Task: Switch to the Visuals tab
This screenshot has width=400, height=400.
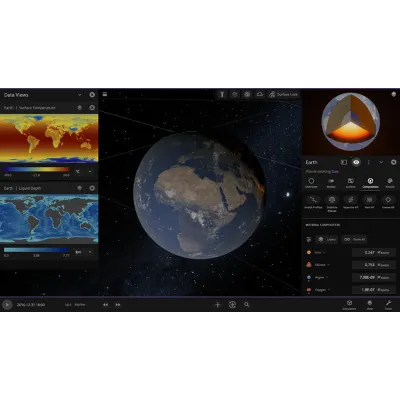Action: tap(390, 183)
